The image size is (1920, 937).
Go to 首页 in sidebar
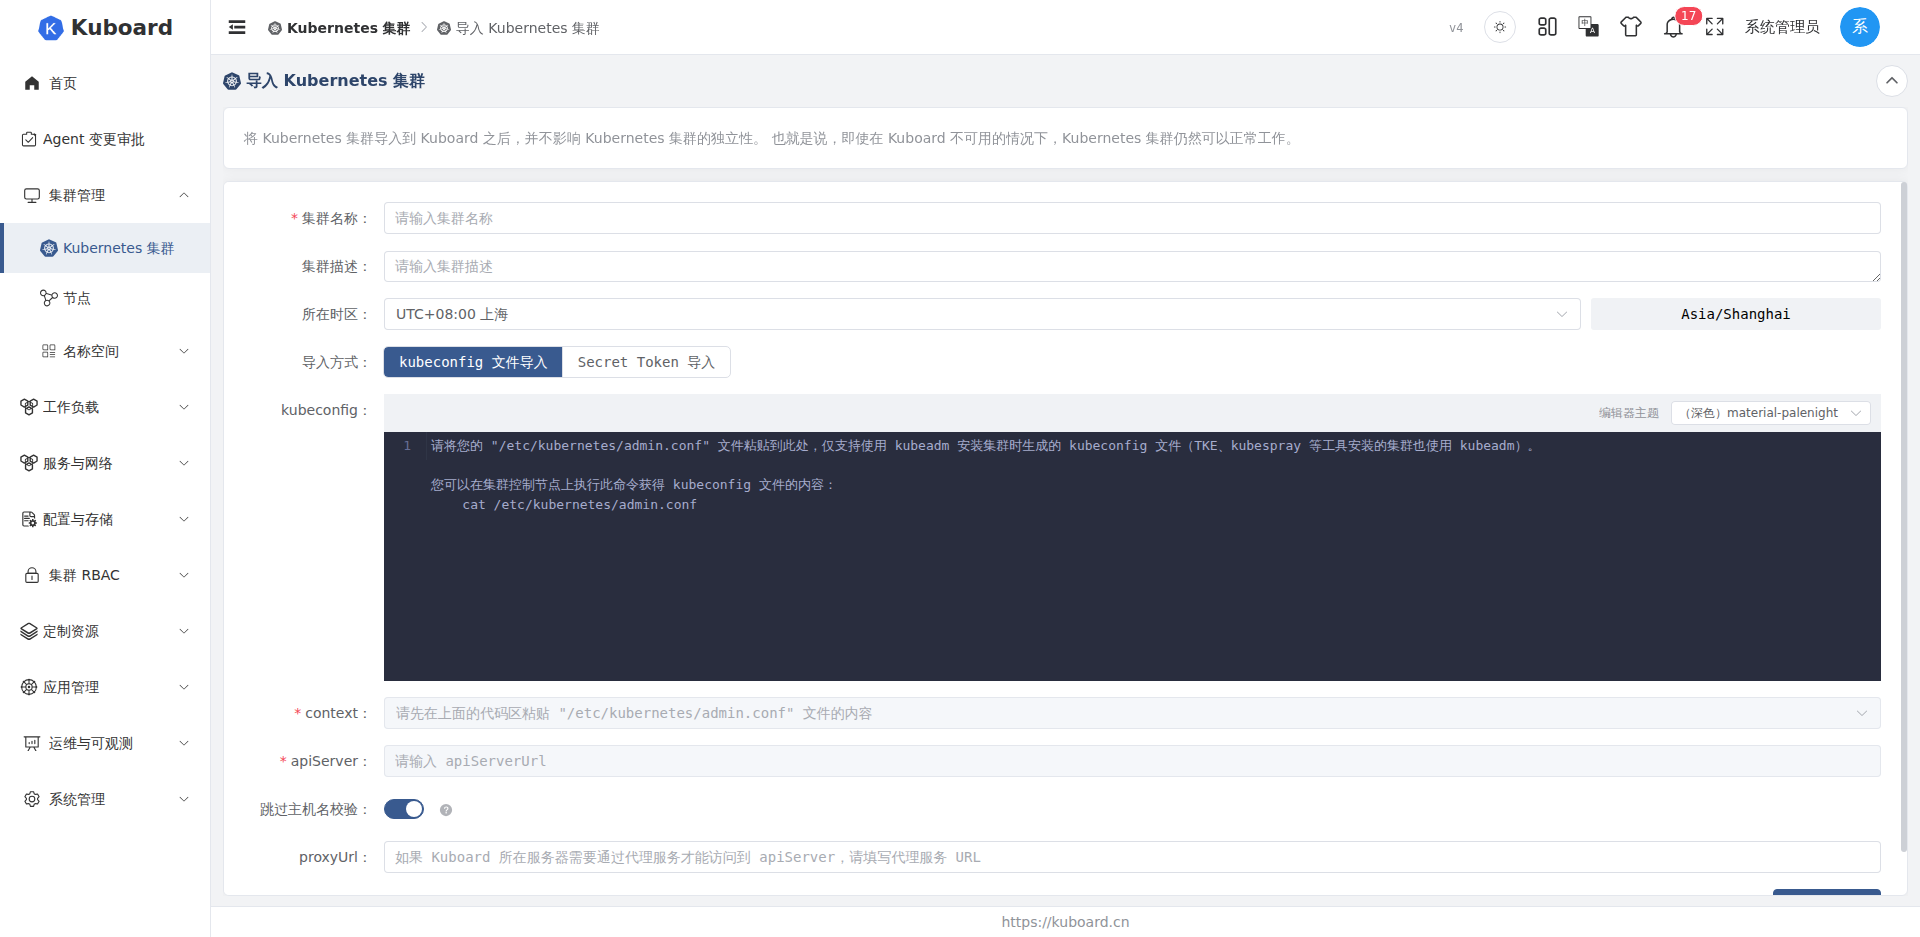pyautogui.click(x=105, y=83)
